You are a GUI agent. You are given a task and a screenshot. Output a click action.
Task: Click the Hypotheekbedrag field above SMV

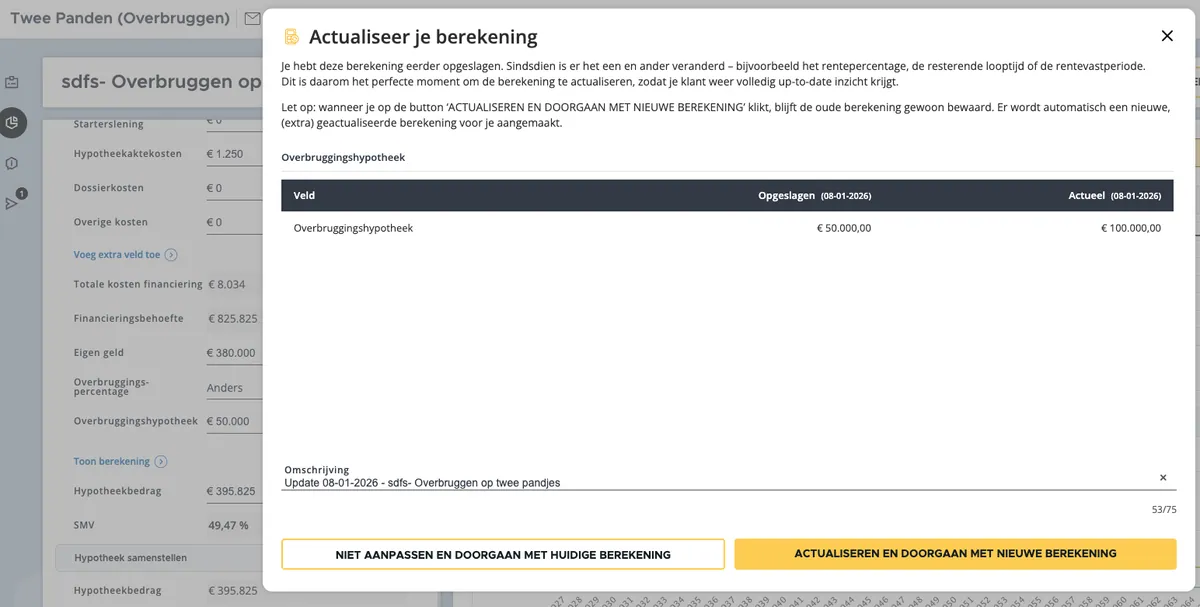233,492
